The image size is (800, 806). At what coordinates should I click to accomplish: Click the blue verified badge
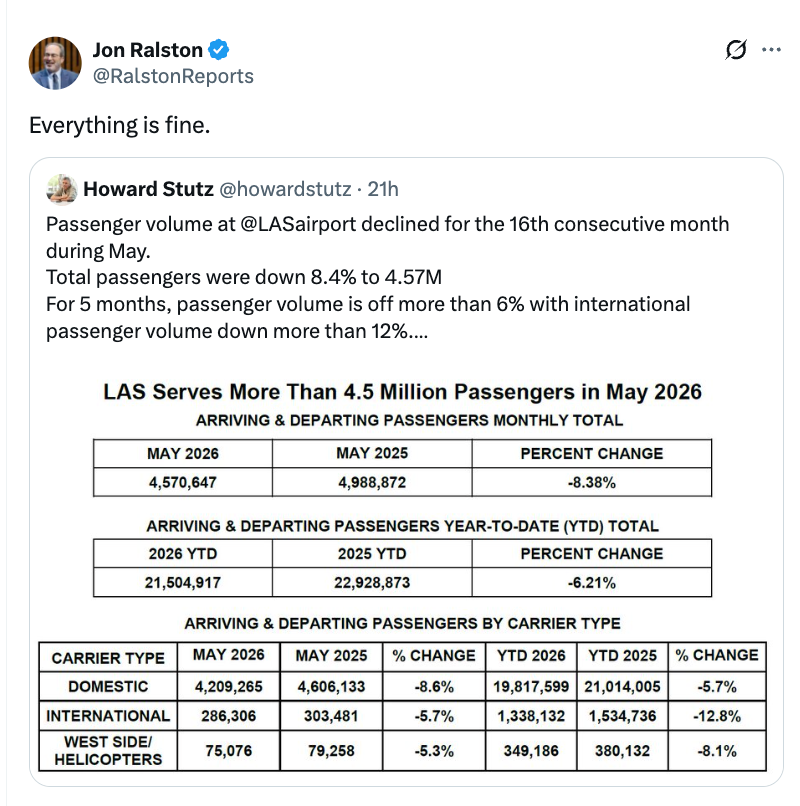tap(219, 50)
